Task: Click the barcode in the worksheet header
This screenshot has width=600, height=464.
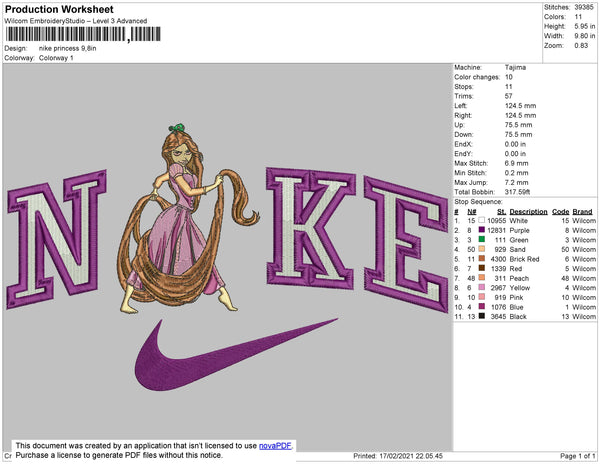Action: coord(83,34)
